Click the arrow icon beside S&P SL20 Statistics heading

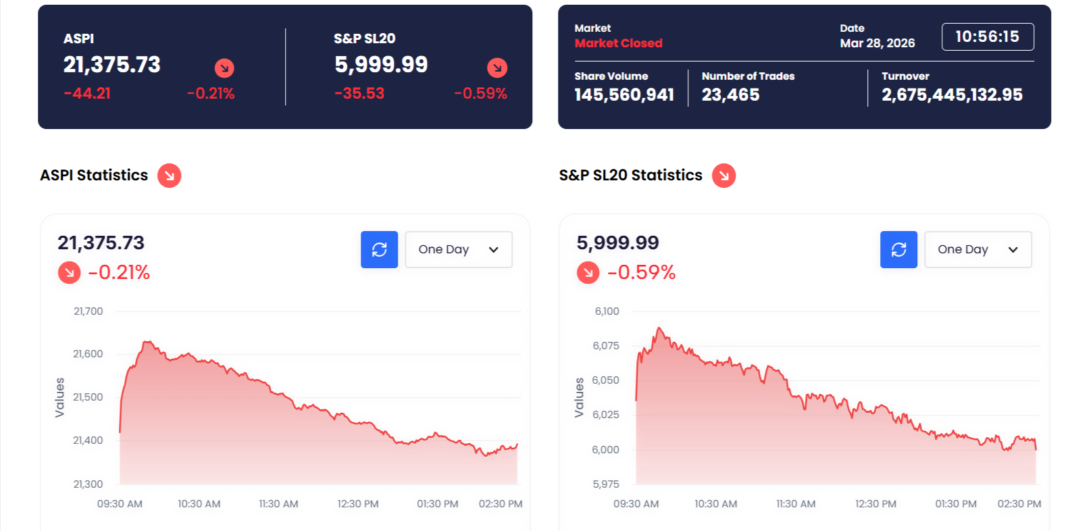point(724,176)
